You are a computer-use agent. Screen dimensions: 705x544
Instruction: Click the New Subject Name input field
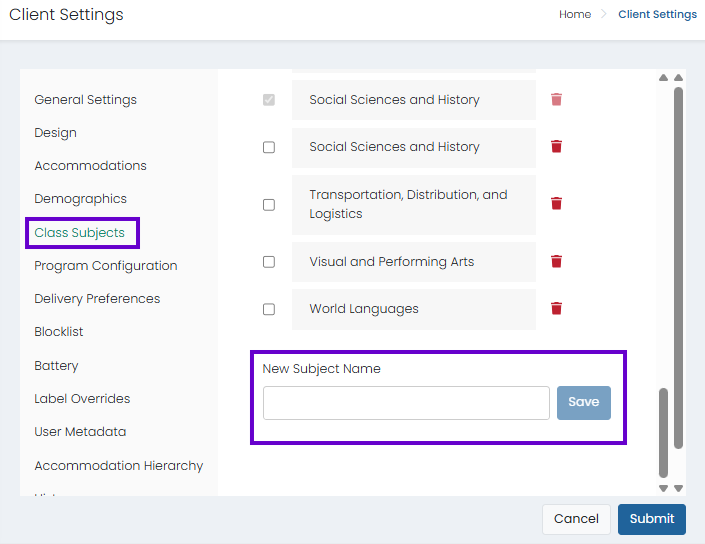(406, 403)
